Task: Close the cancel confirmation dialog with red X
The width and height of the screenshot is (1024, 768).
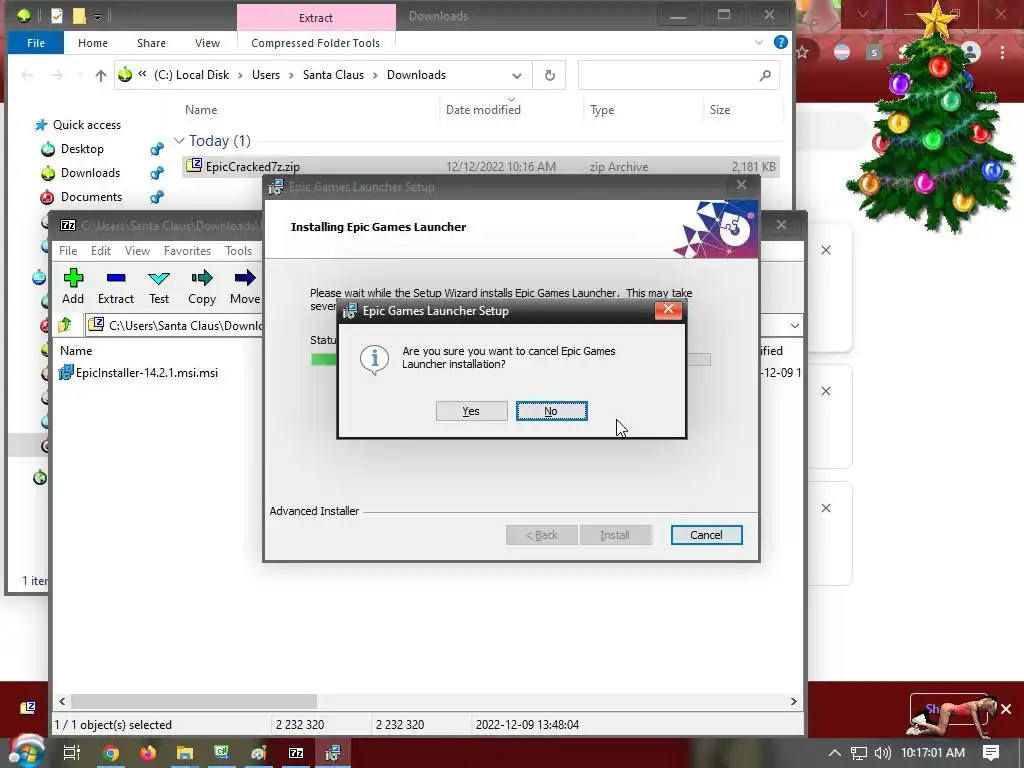Action: click(668, 310)
